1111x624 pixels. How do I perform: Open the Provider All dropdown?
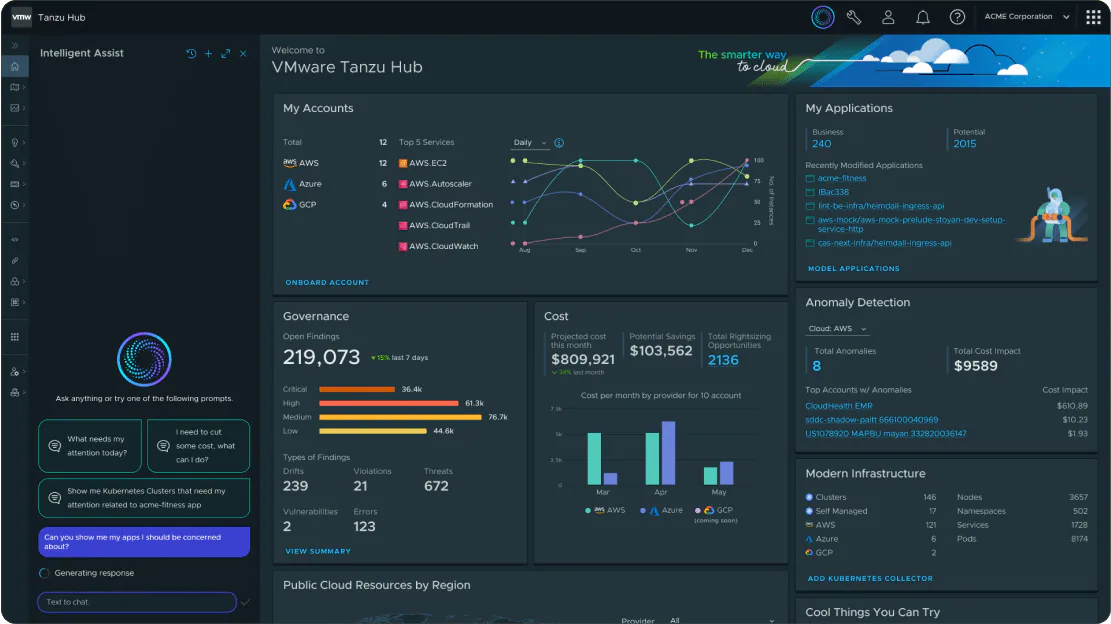coord(723,620)
